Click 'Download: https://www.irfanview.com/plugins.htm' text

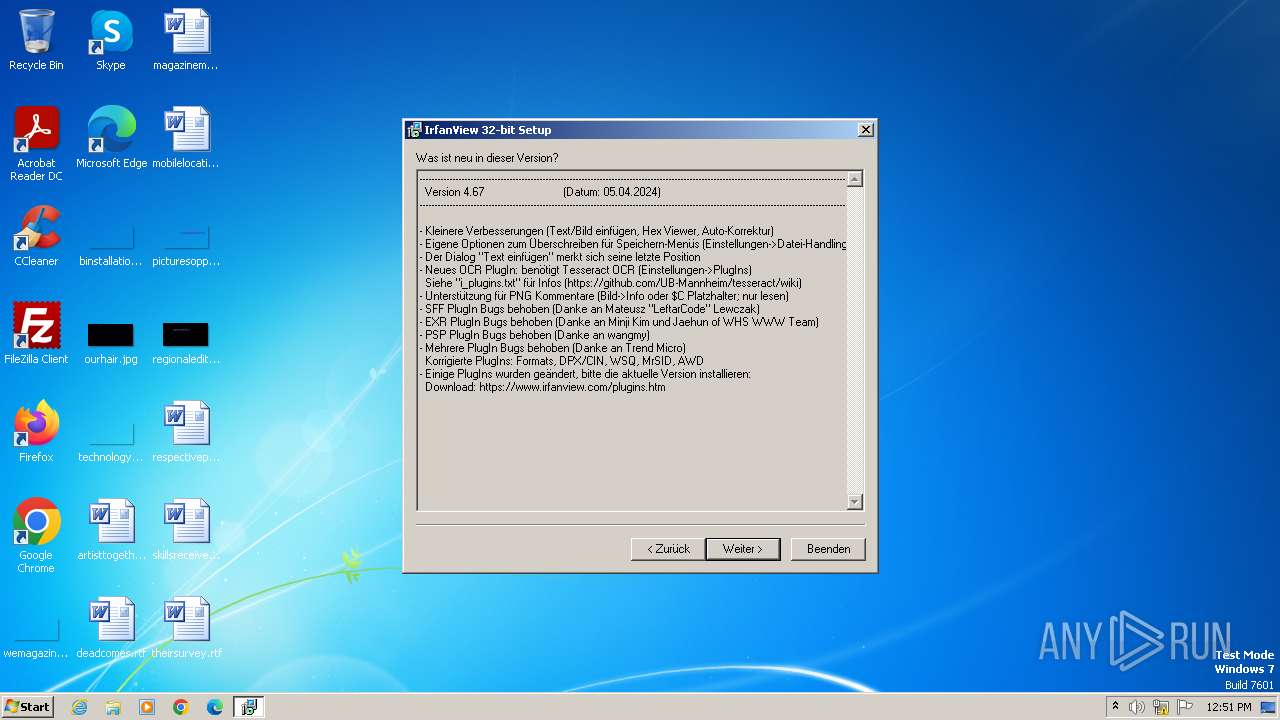coord(545,387)
